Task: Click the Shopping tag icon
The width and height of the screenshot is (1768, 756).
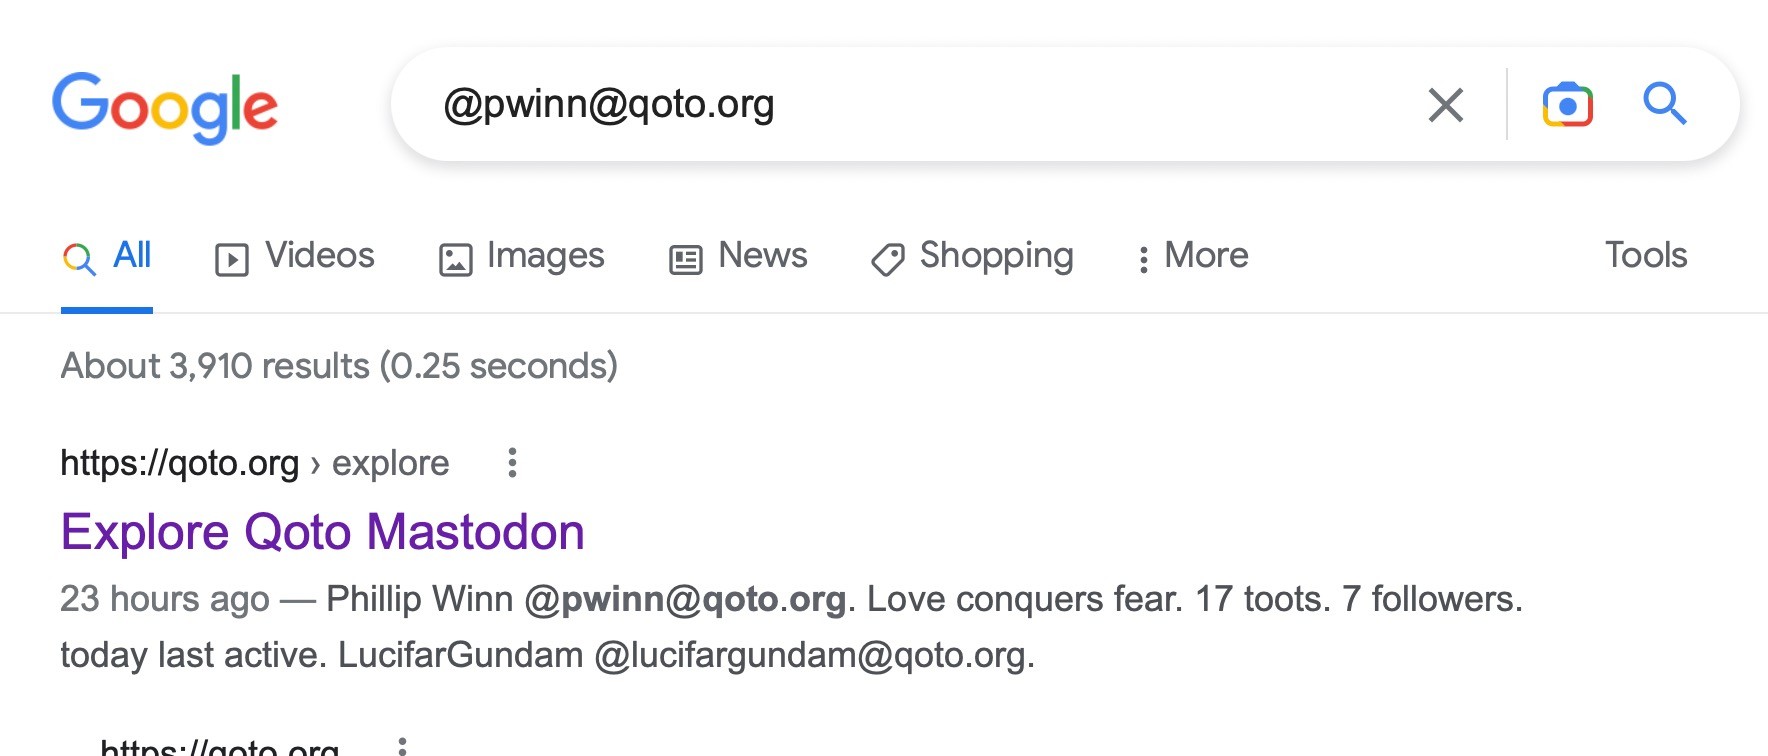Action: (x=887, y=260)
